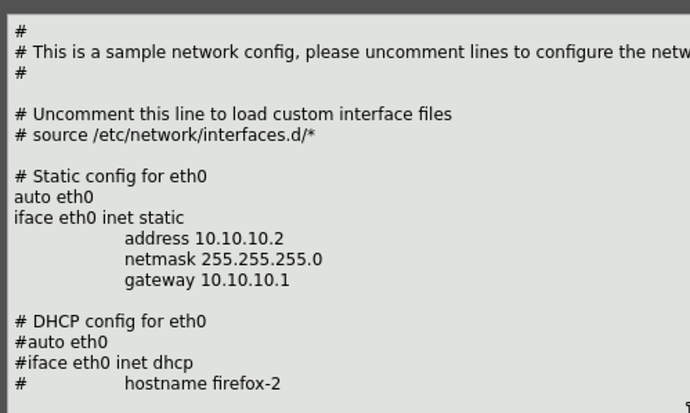Click the text 'firefox-2' in hostname line

coord(246,384)
